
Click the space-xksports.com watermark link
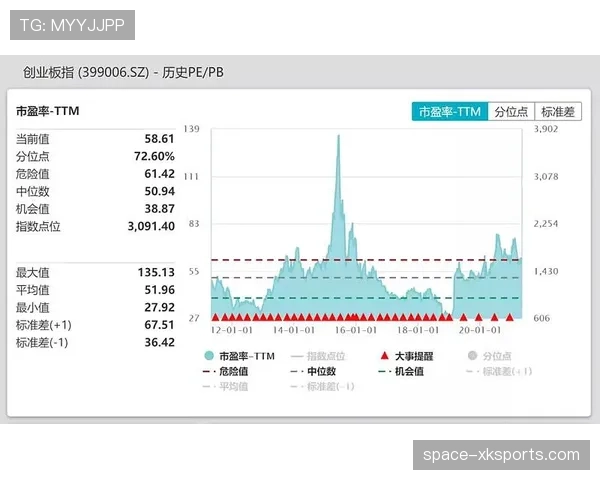(501, 455)
